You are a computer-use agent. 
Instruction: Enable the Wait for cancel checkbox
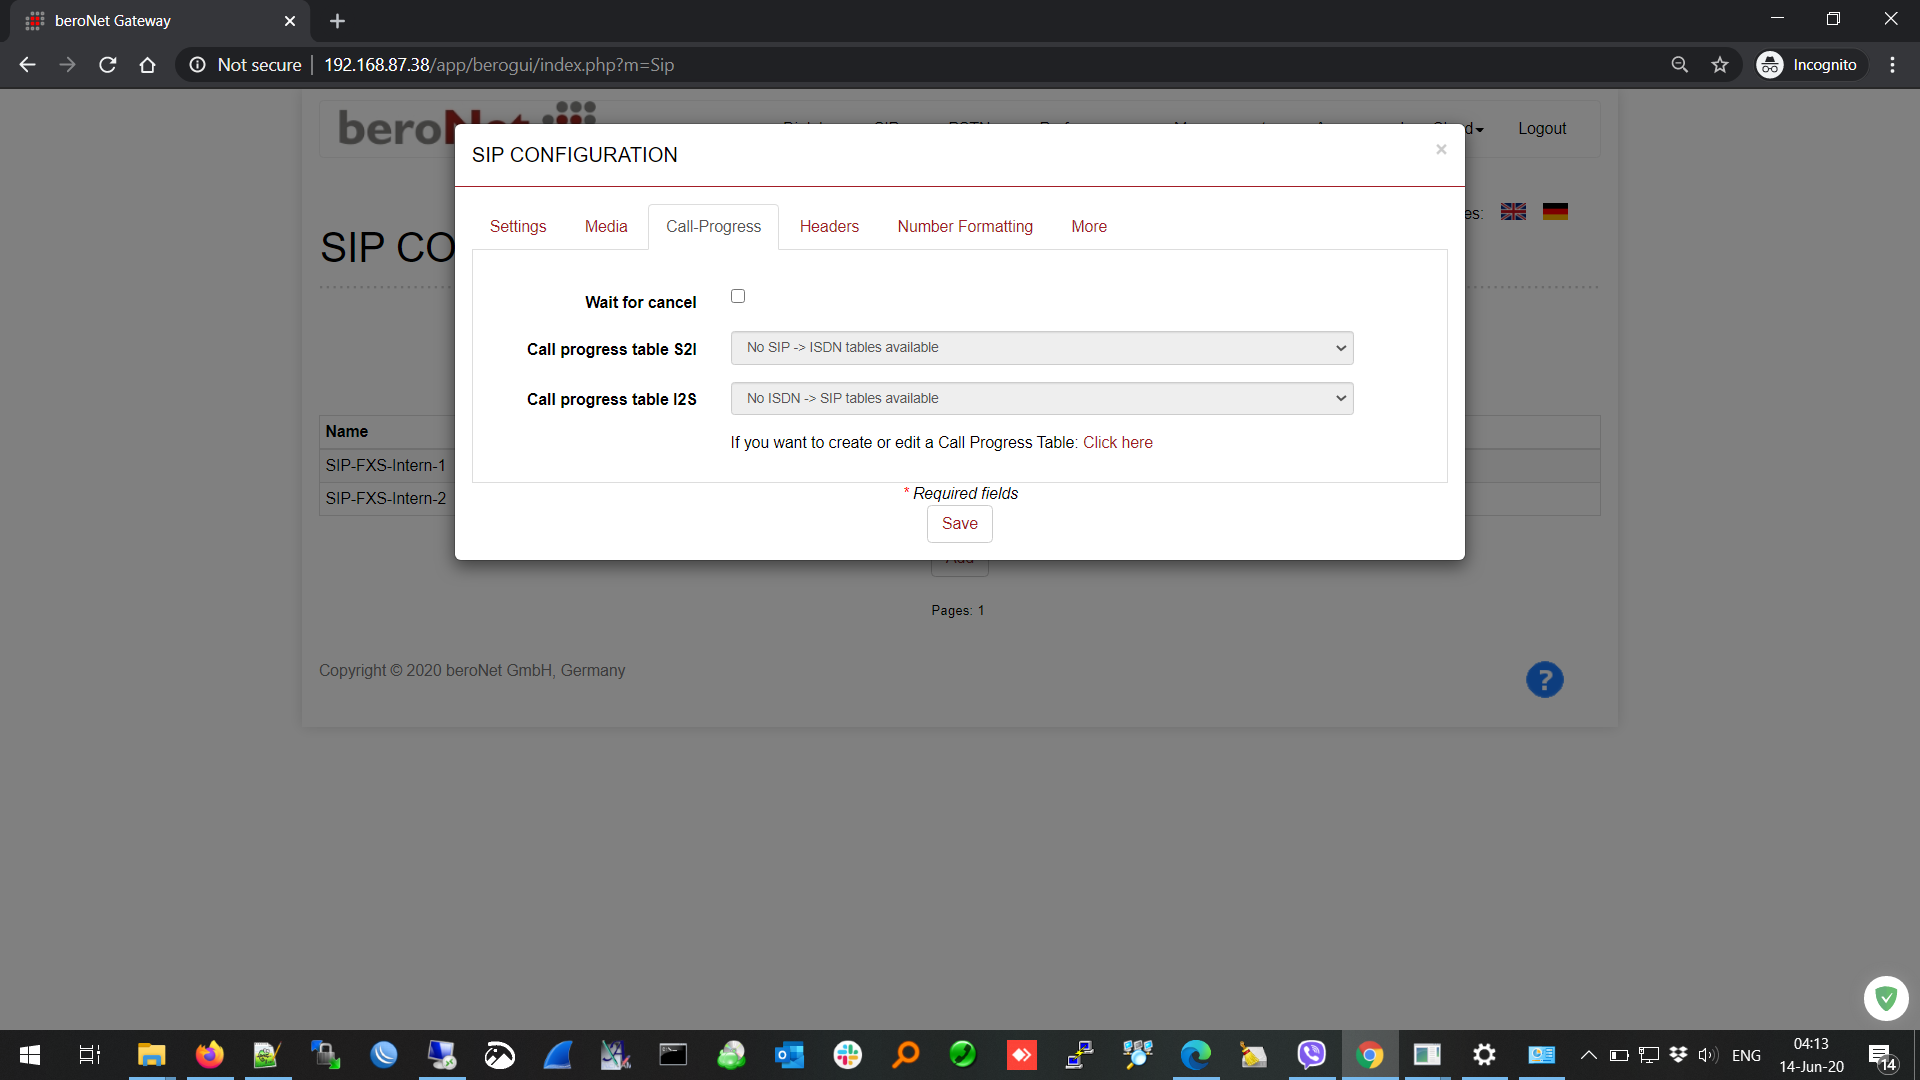738,296
